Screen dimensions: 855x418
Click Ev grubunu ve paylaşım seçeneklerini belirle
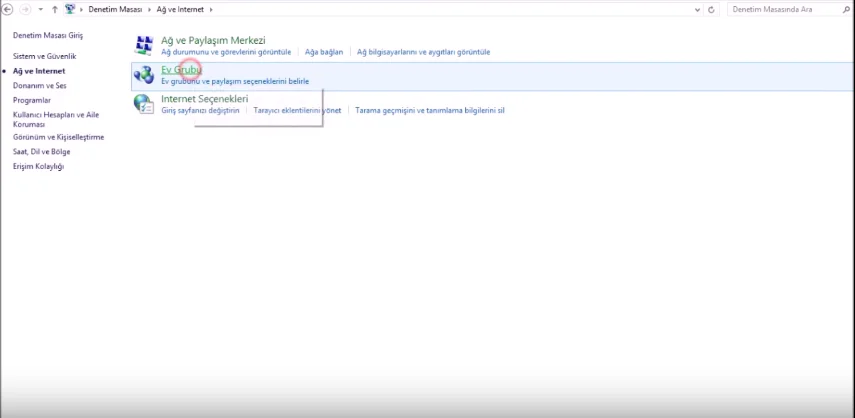tap(235, 82)
